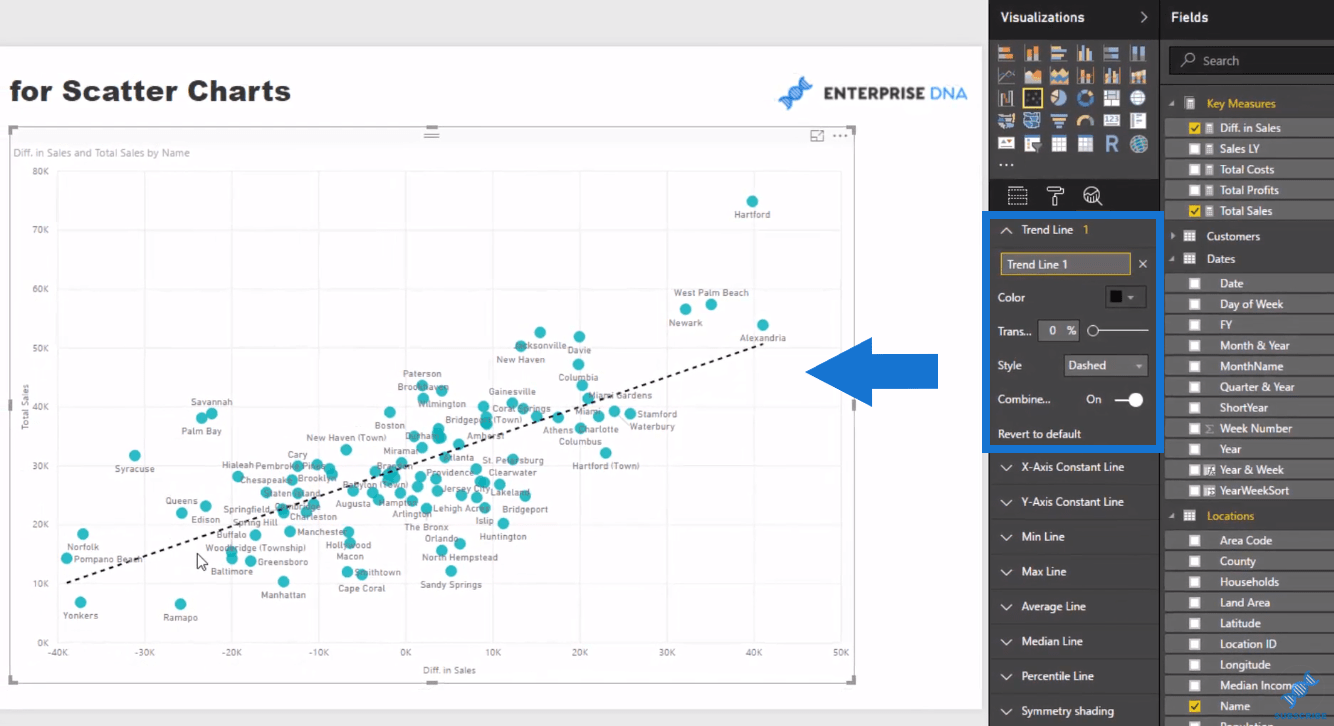Click the Transparency percent value box

pos(1058,330)
